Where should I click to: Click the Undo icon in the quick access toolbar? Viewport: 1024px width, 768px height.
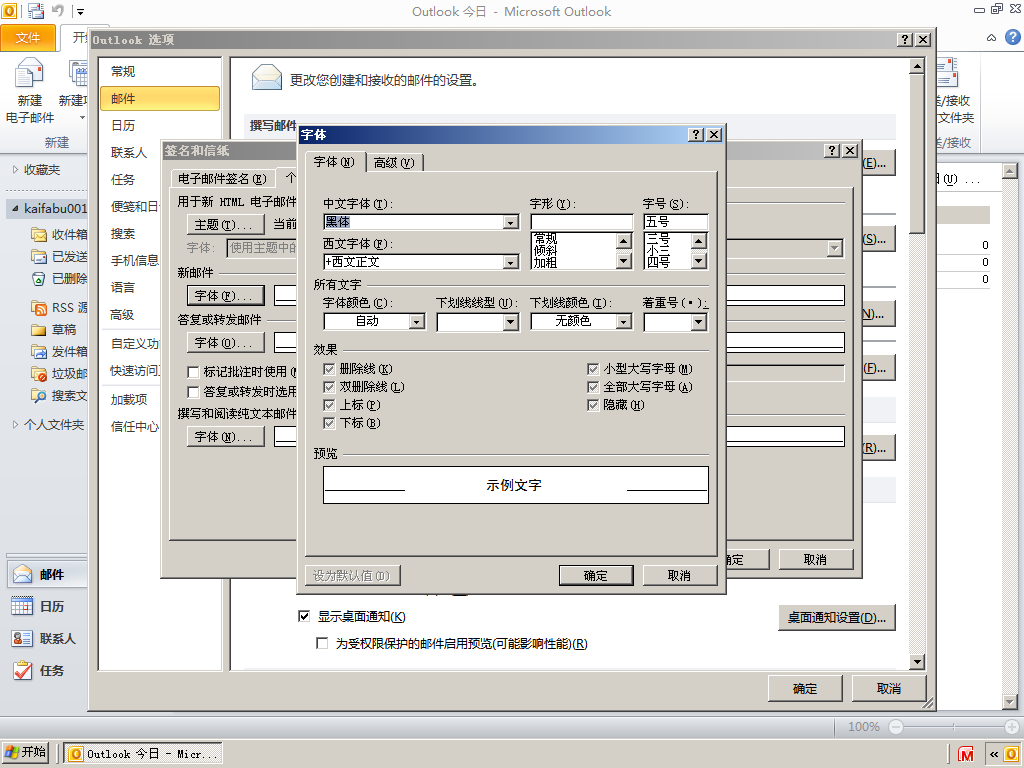coord(57,10)
